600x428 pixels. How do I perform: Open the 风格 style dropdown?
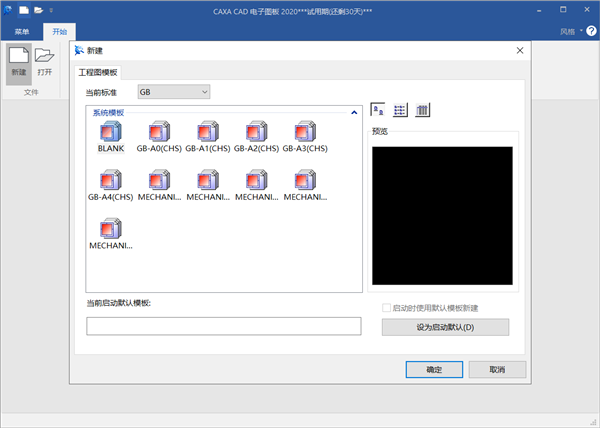tap(571, 31)
